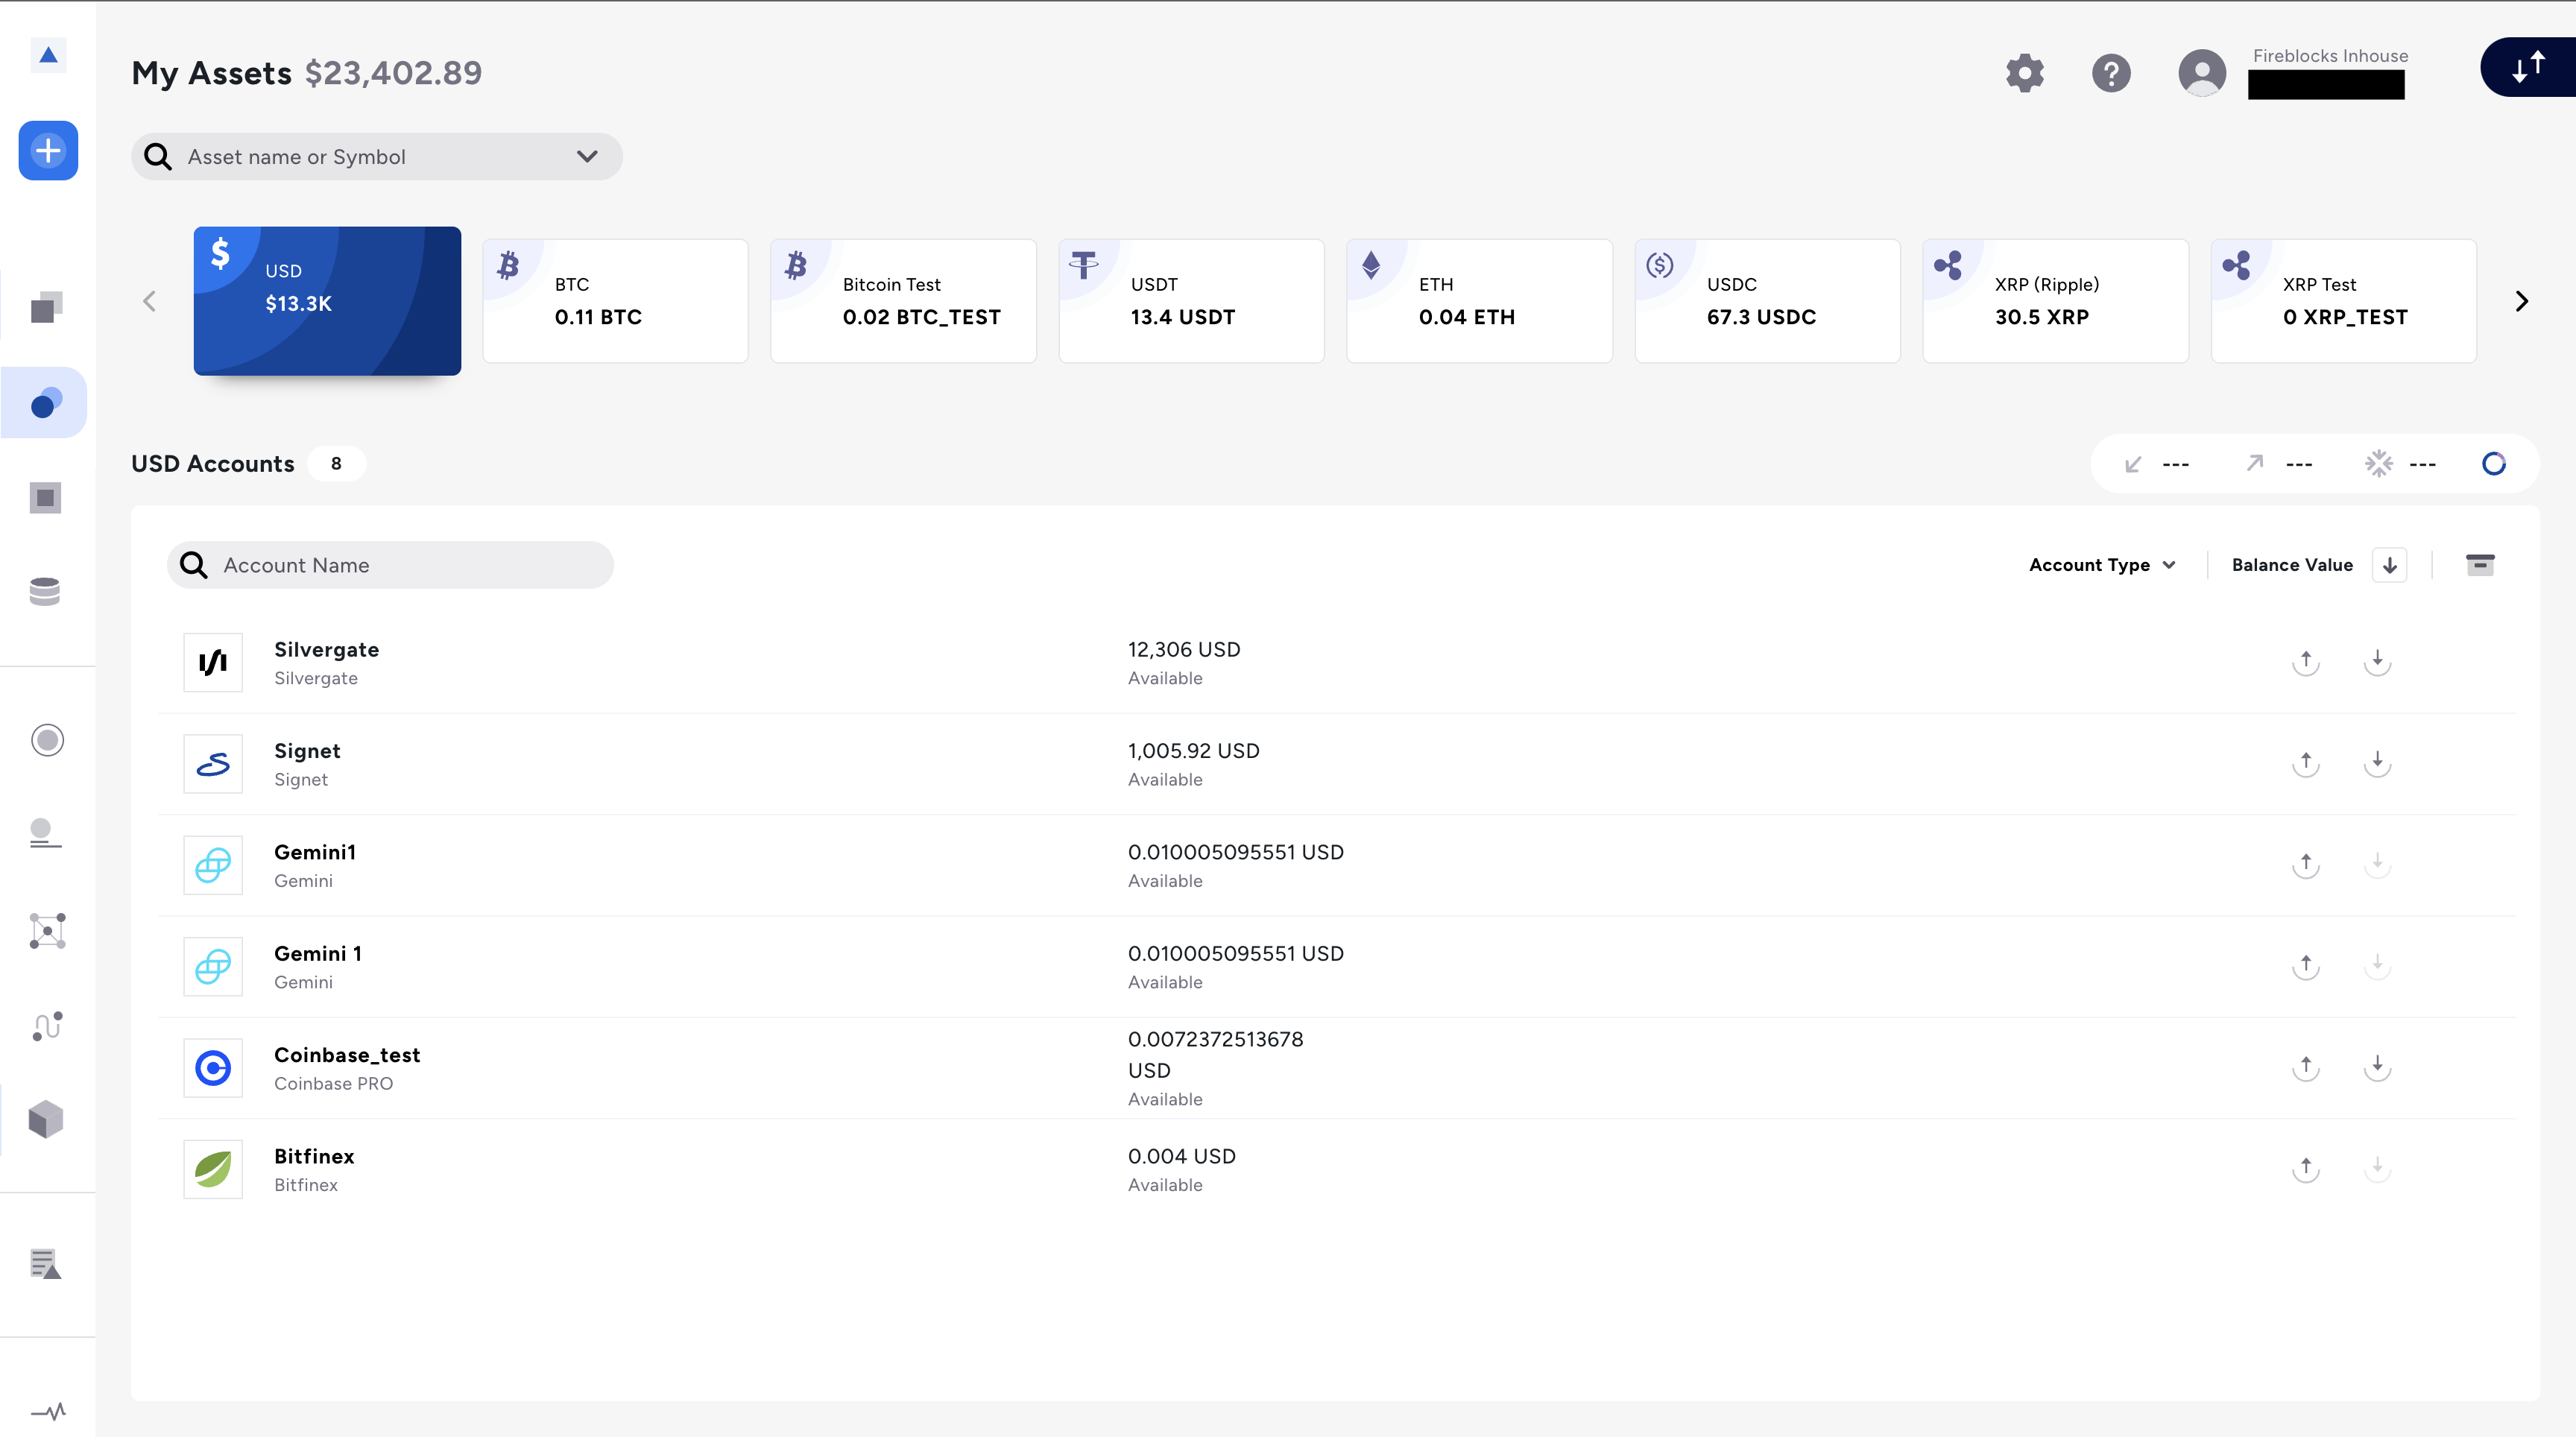The height and width of the screenshot is (1437, 2576).
Task: Click the archive filter icon in accounts table
Action: 2480,565
